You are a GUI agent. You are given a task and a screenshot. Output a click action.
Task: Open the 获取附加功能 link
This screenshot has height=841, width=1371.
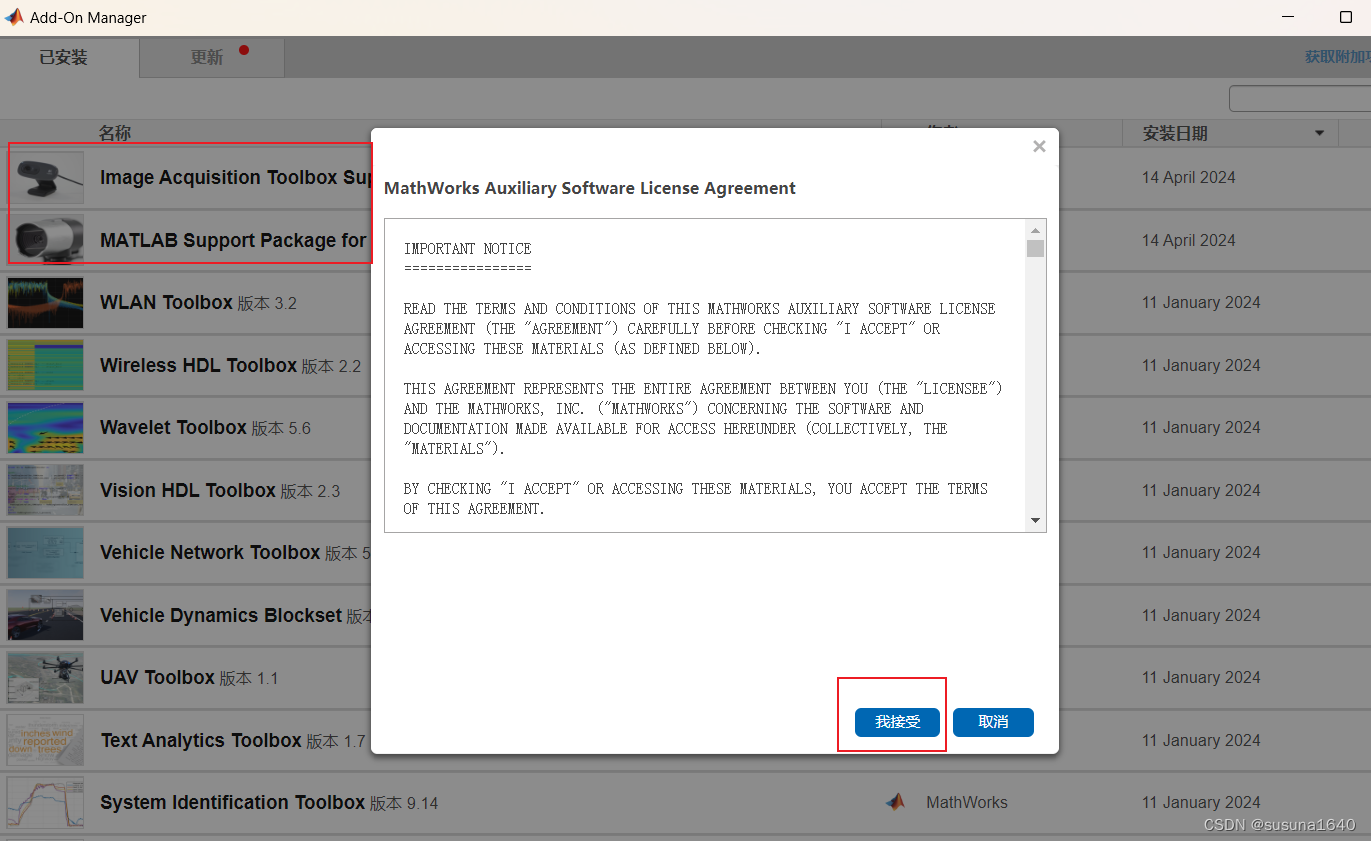(1337, 57)
